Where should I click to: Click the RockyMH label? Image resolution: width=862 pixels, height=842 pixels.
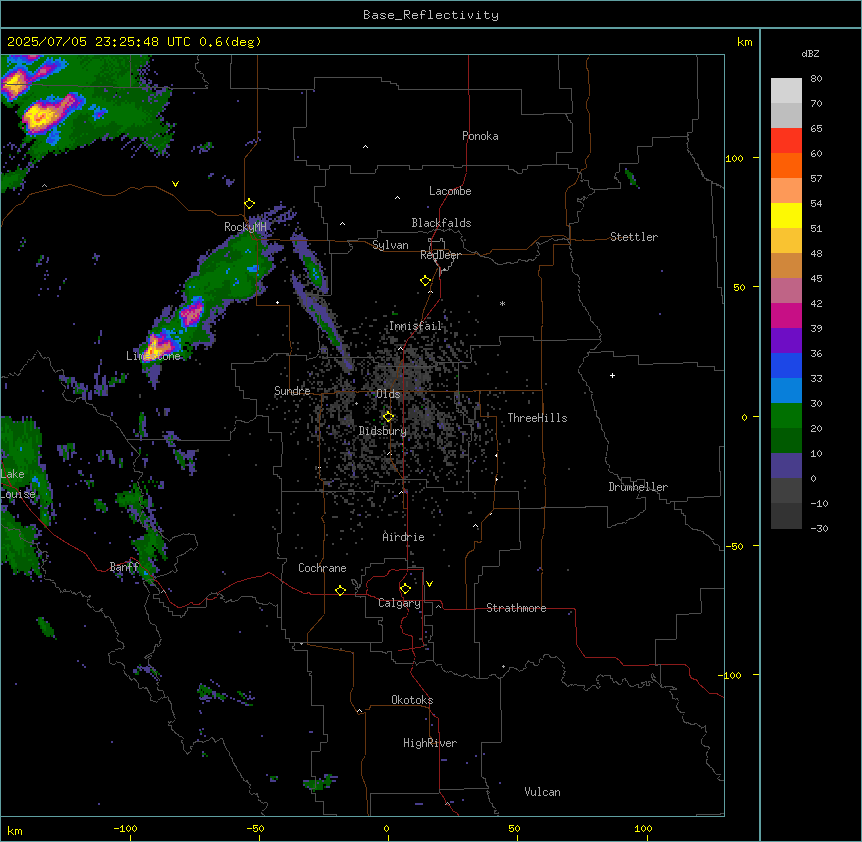coord(245,227)
